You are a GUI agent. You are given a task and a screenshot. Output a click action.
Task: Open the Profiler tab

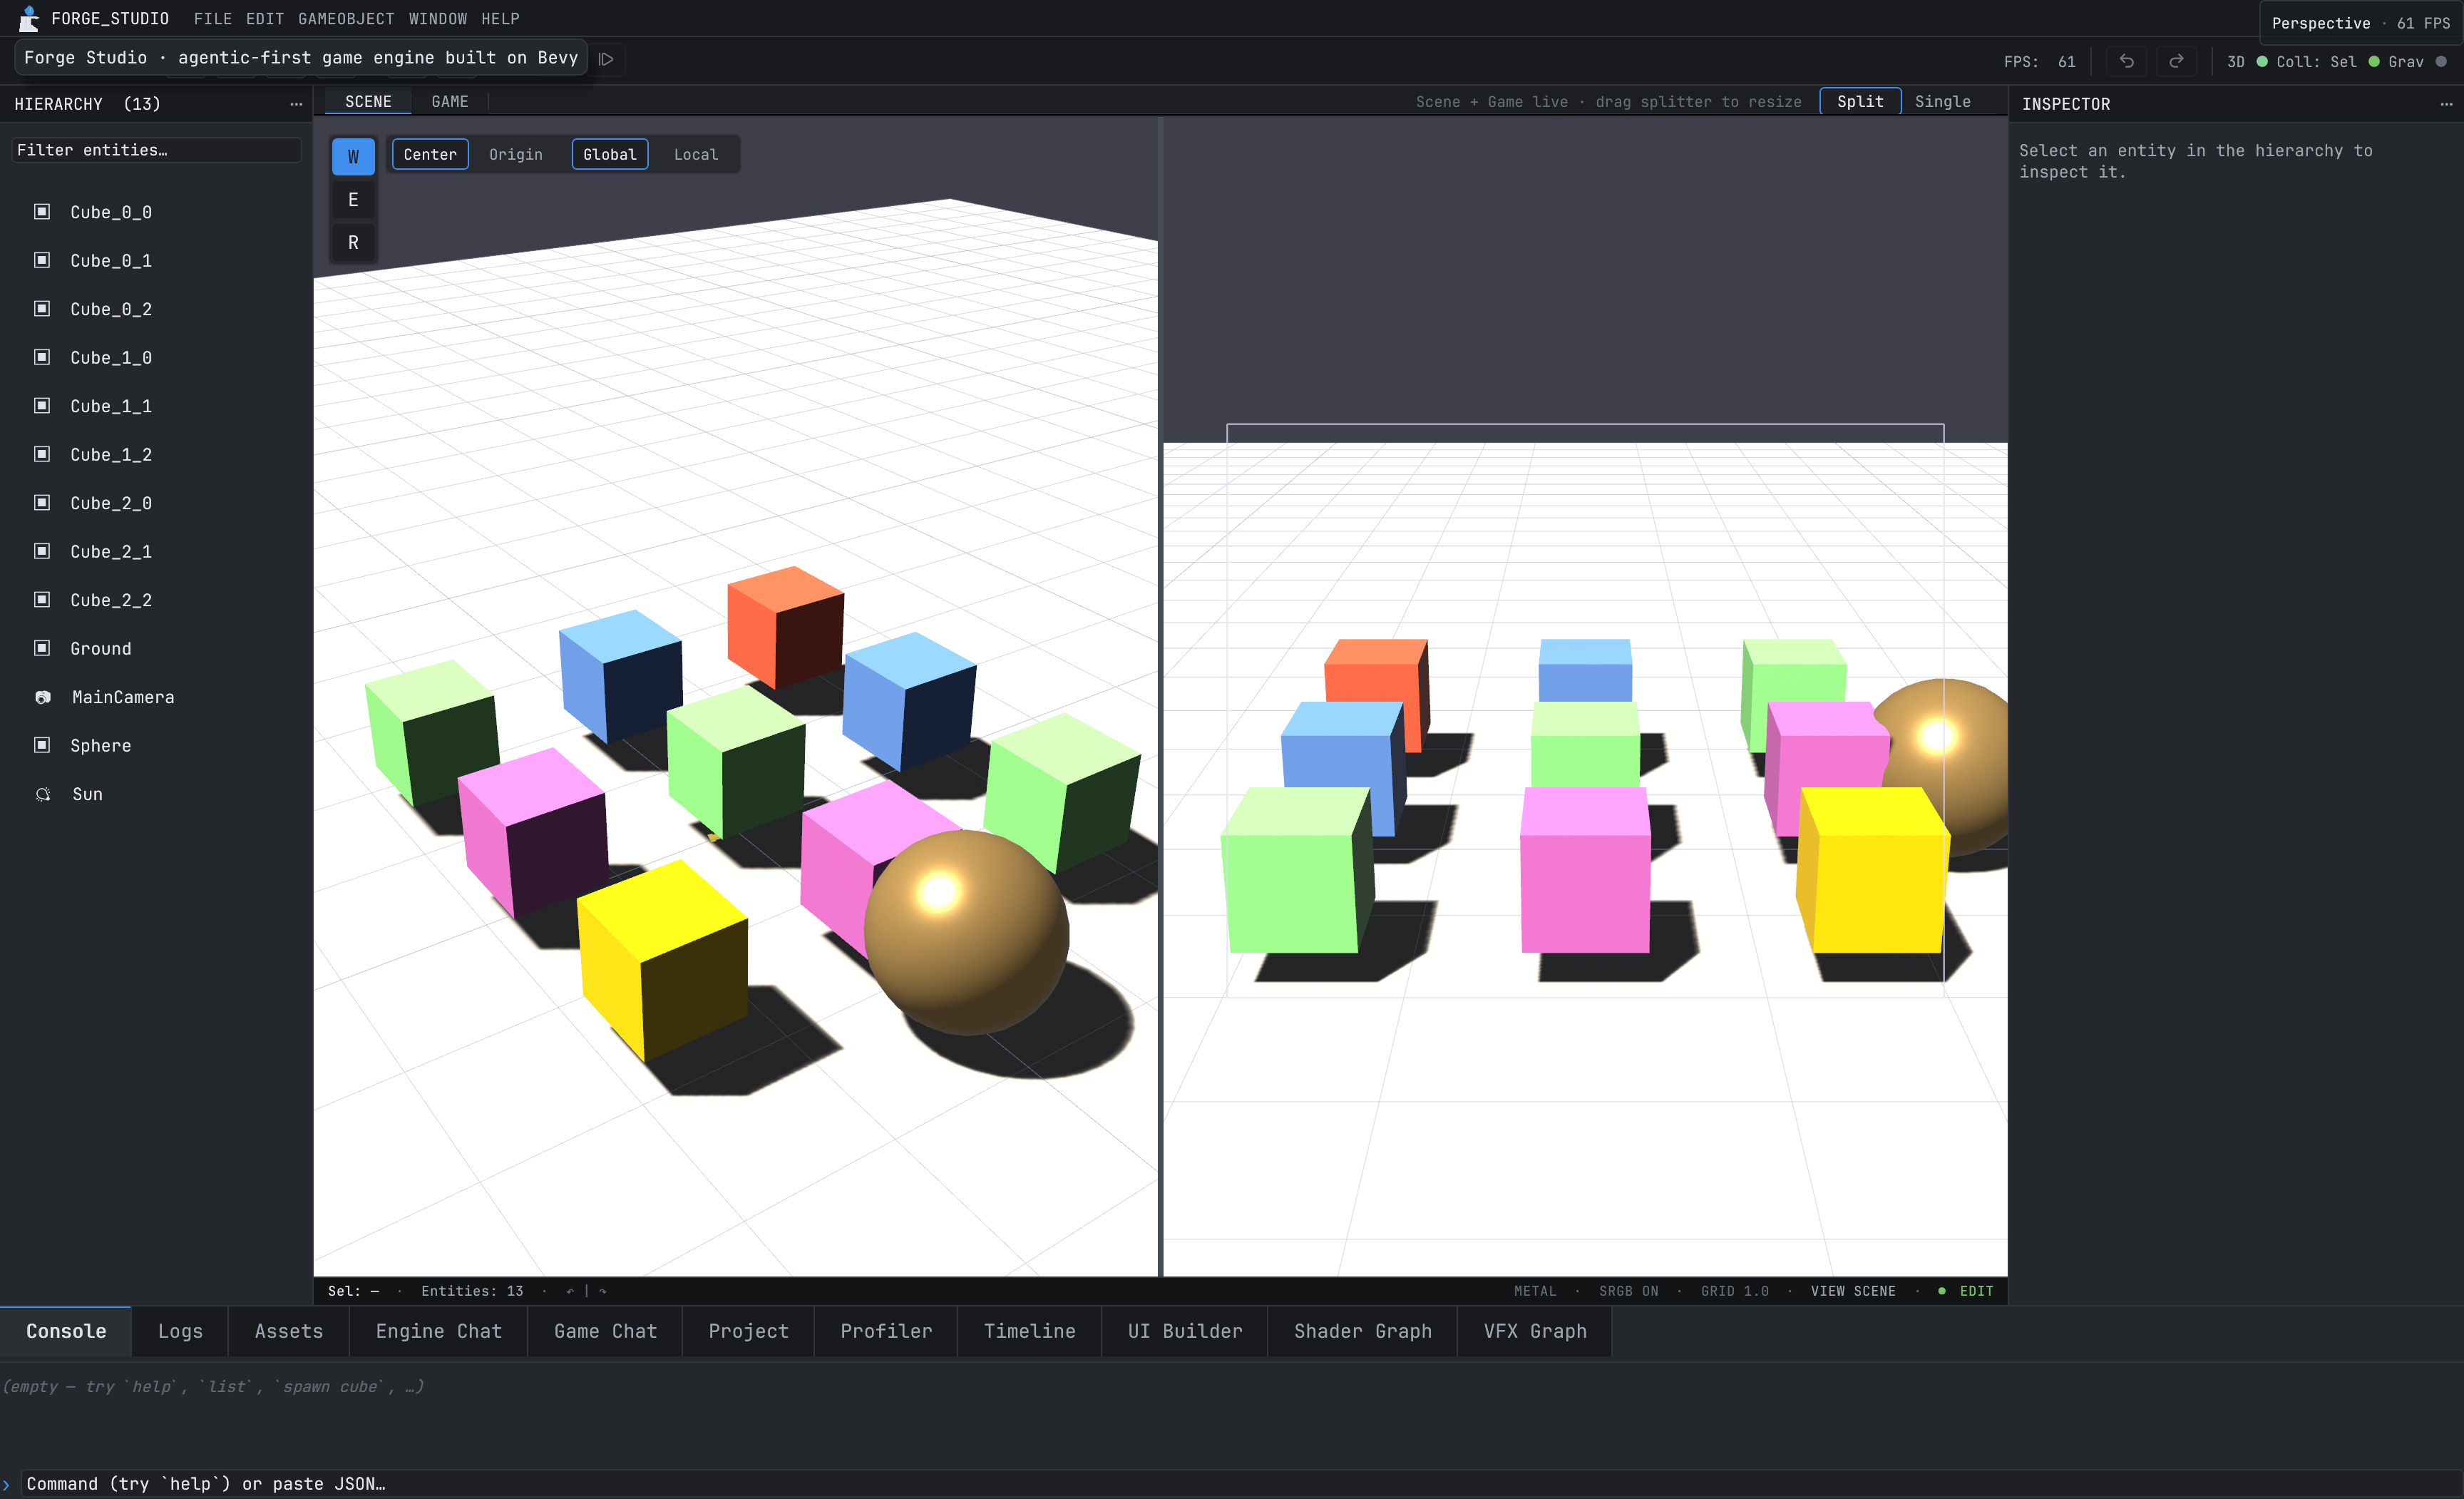tap(886, 1331)
